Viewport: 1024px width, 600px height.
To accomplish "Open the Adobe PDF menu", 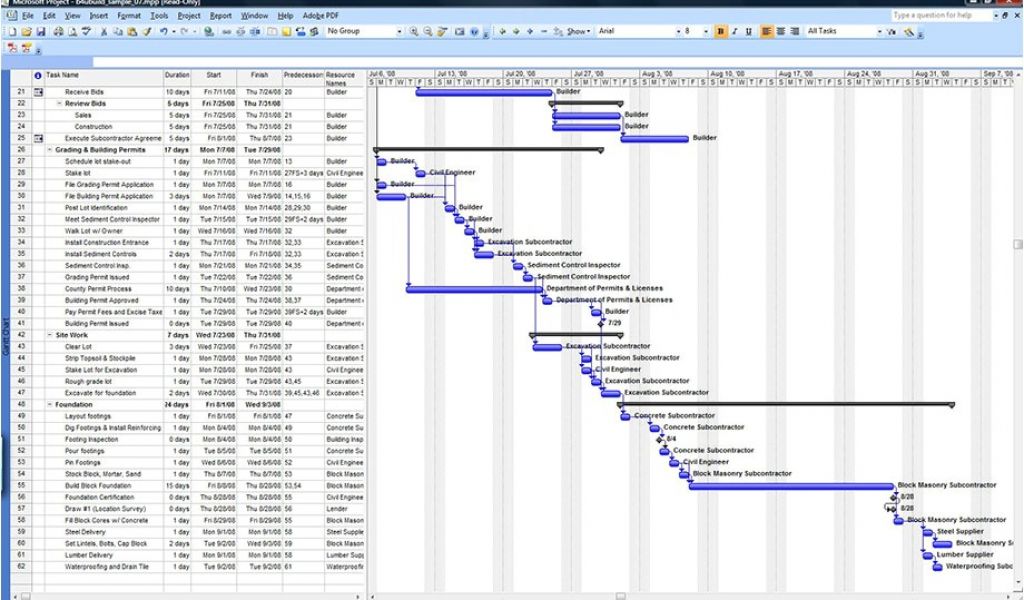I will [321, 15].
